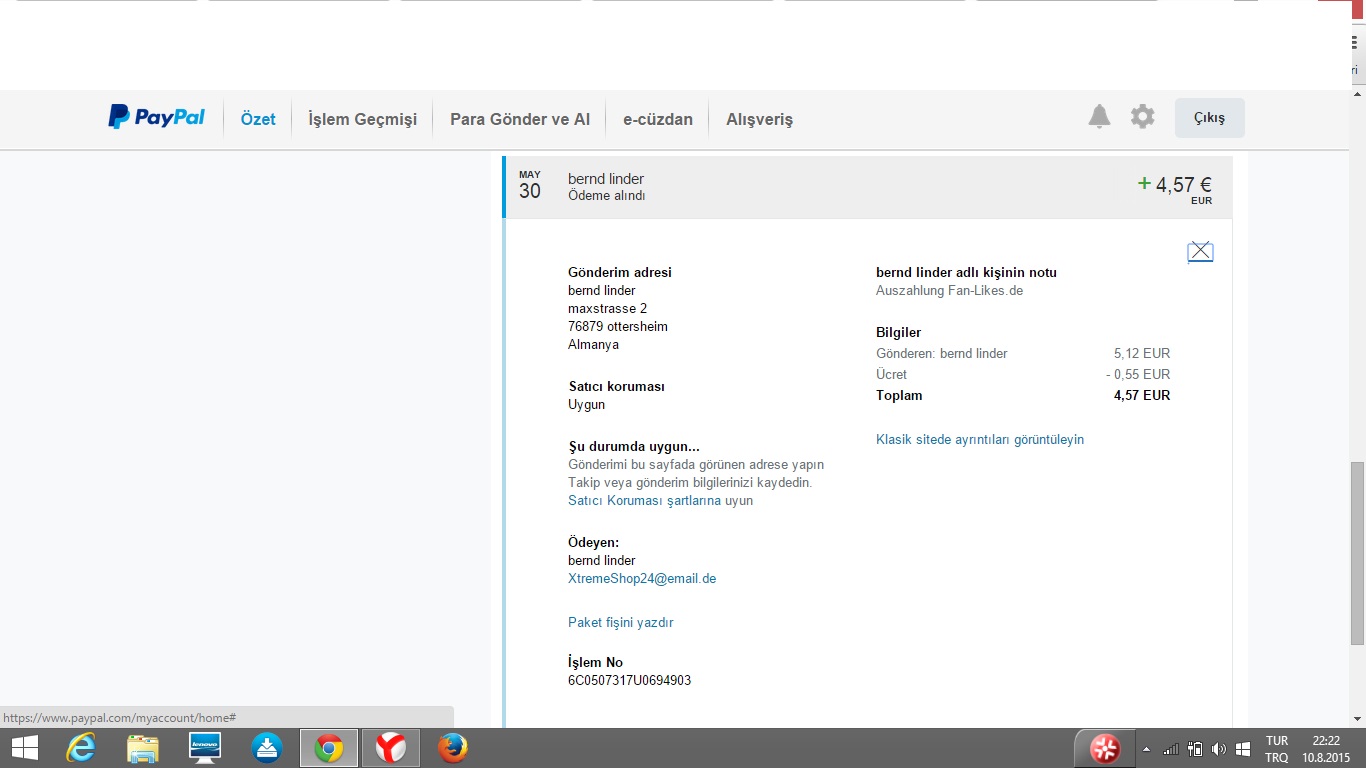This screenshot has height=768, width=1366.
Task: Open the İşlem Geçmişi tab
Action: tap(362, 119)
